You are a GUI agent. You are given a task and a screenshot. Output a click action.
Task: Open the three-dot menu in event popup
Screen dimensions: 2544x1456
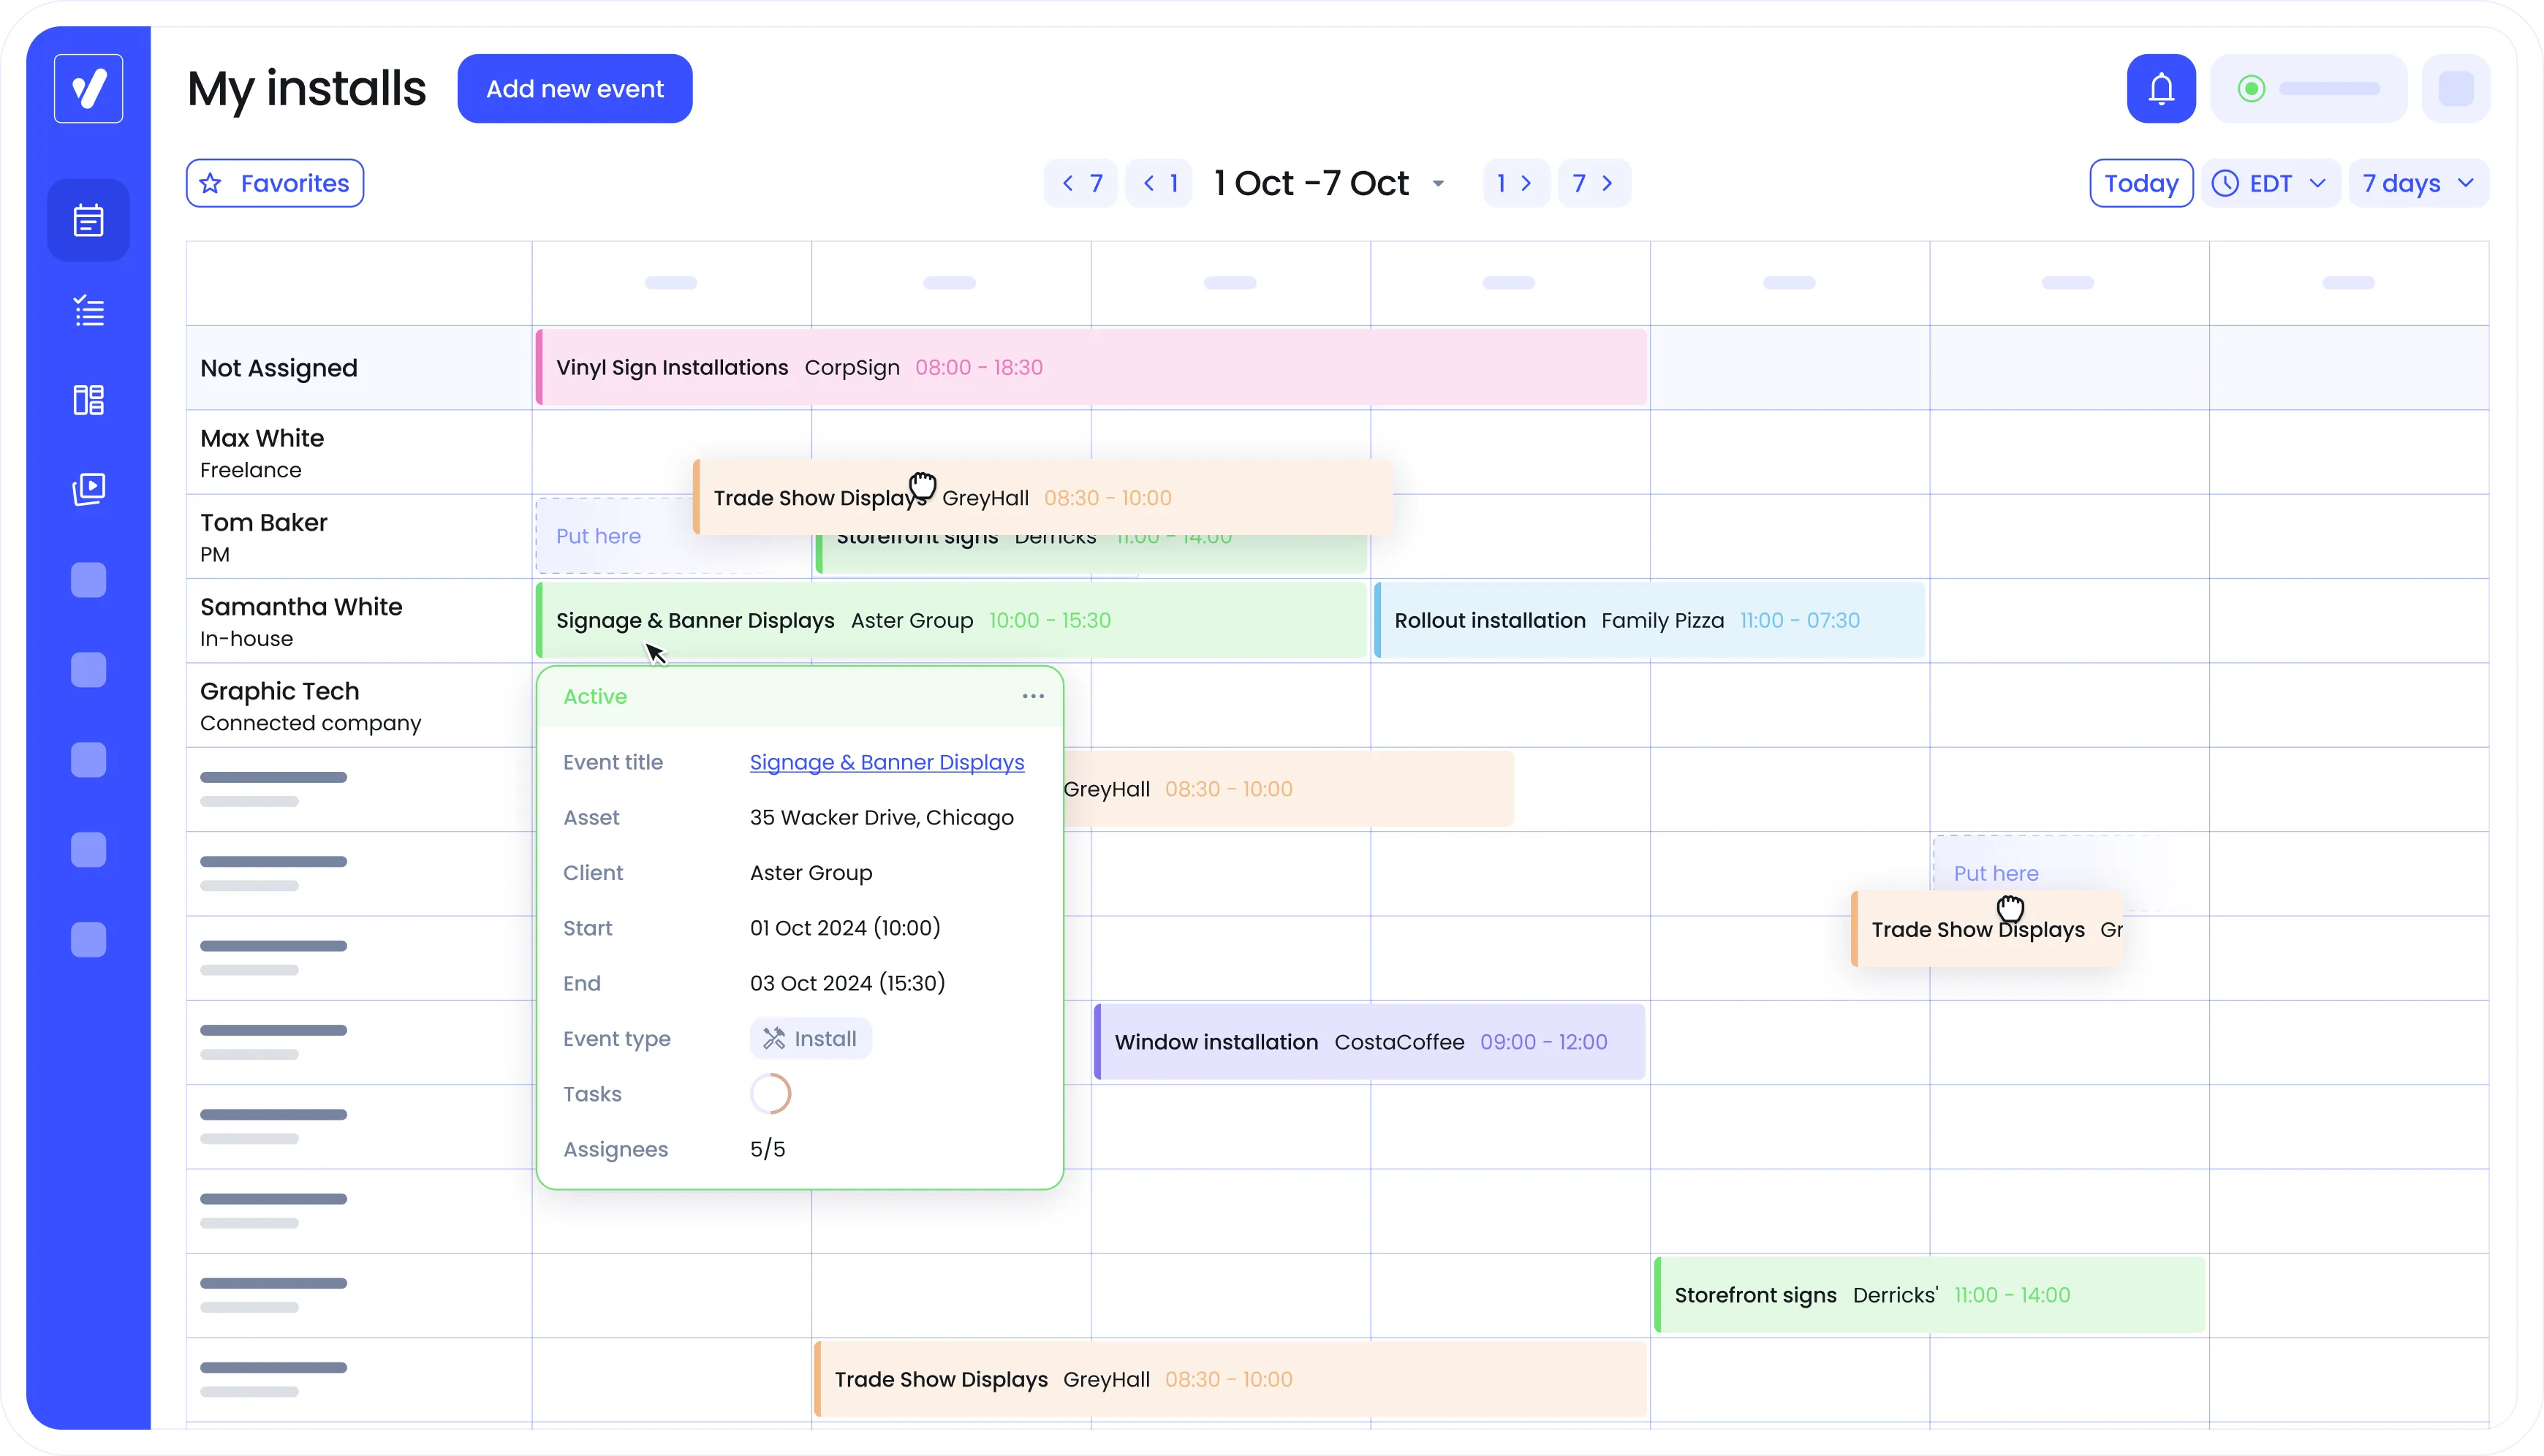click(1033, 696)
